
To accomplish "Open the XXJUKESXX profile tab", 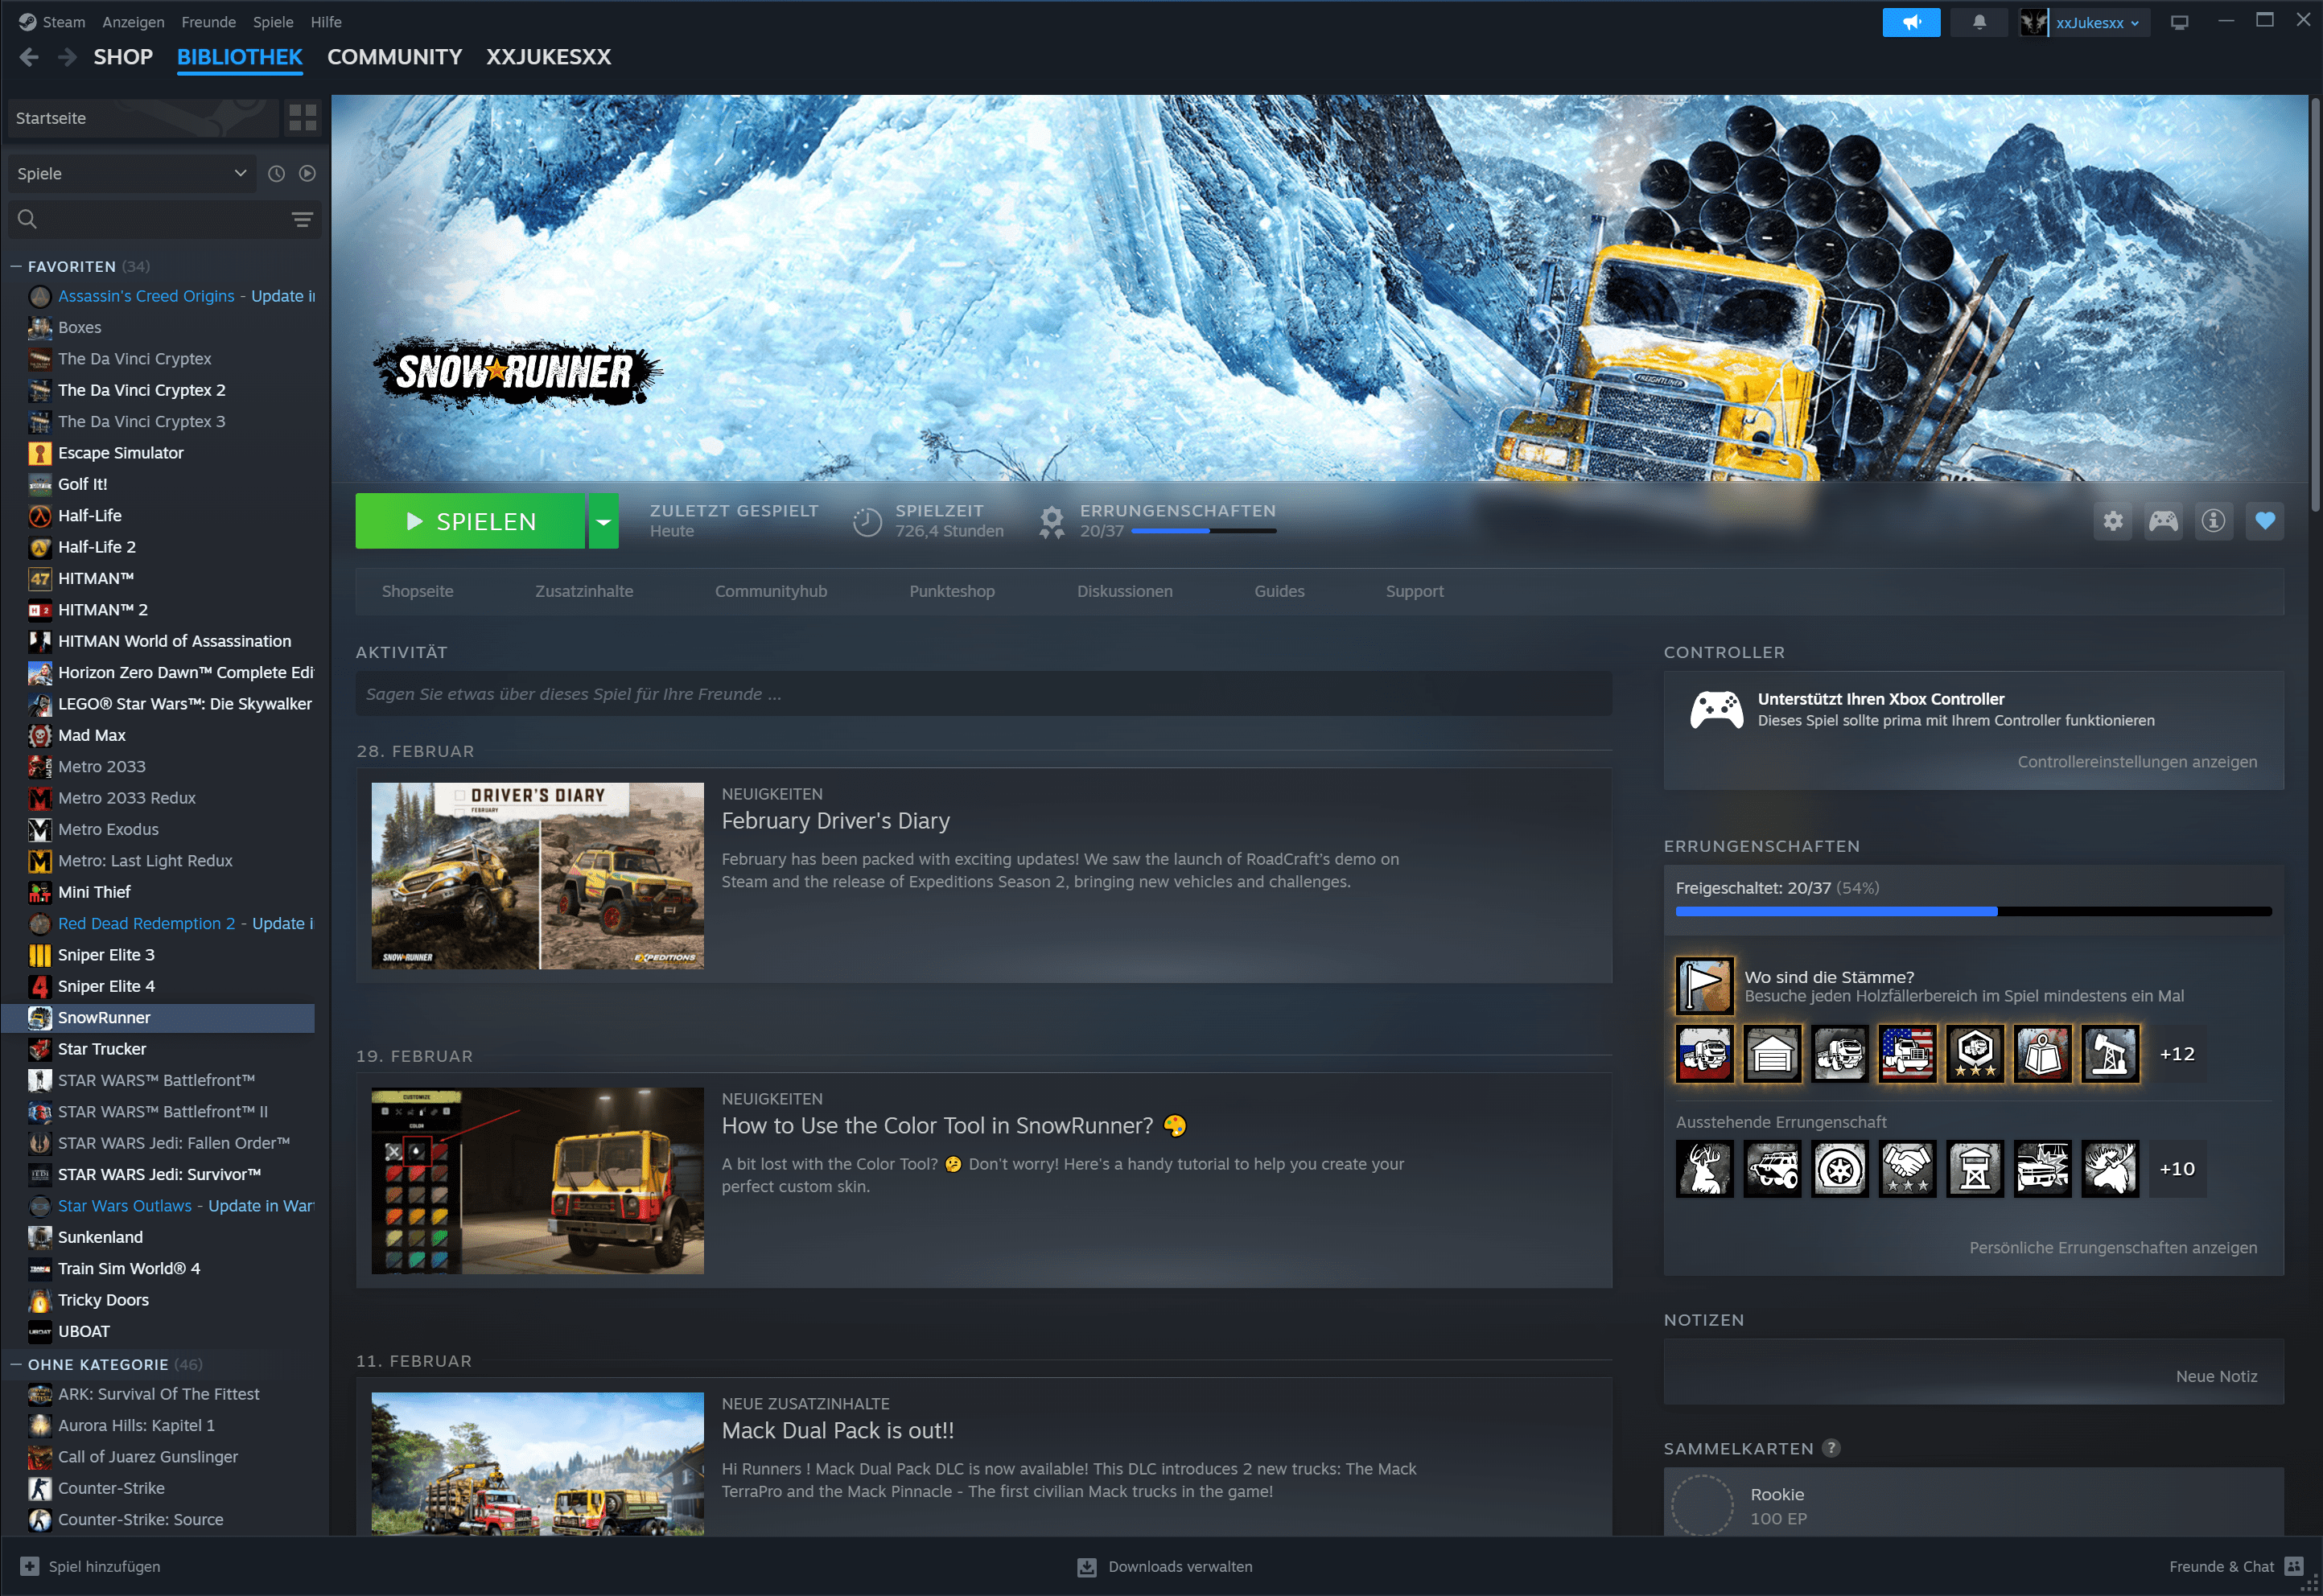I will pyautogui.click(x=548, y=57).
